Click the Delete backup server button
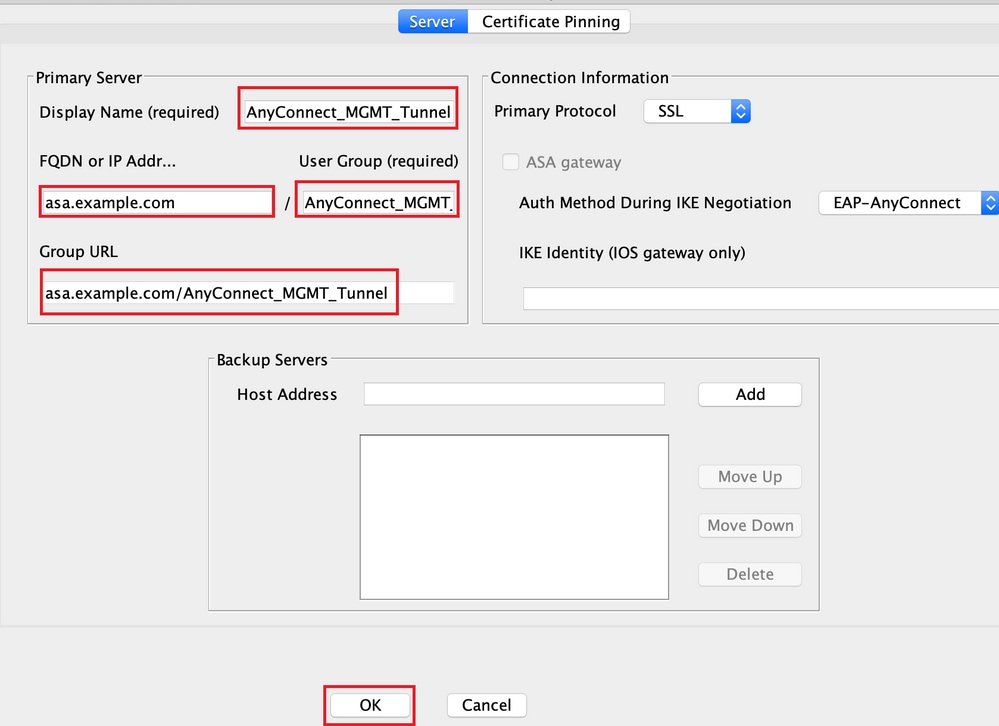Viewport: 999px width, 726px height. click(750, 574)
